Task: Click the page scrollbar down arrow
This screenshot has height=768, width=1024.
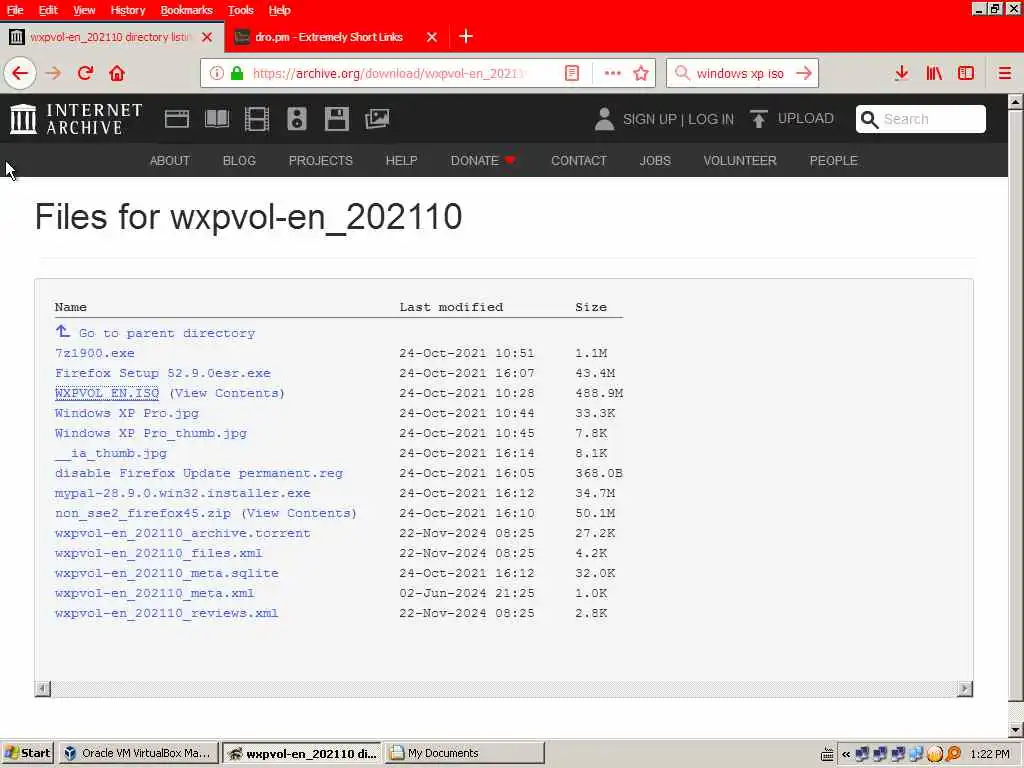Action: (1016, 729)
